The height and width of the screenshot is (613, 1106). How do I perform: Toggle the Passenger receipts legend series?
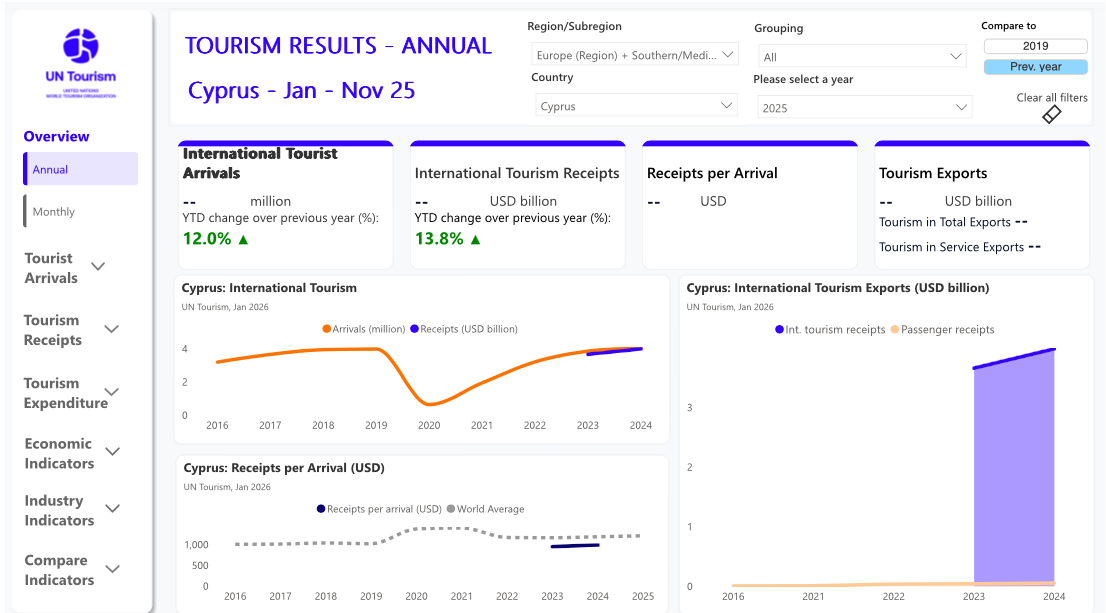coord(946,330)
